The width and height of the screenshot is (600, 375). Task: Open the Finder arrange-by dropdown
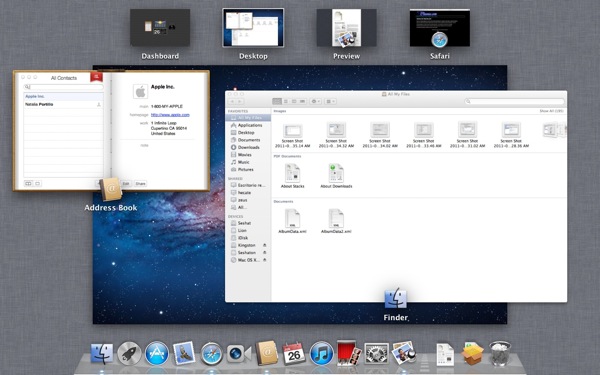click(x=330, y=101)
